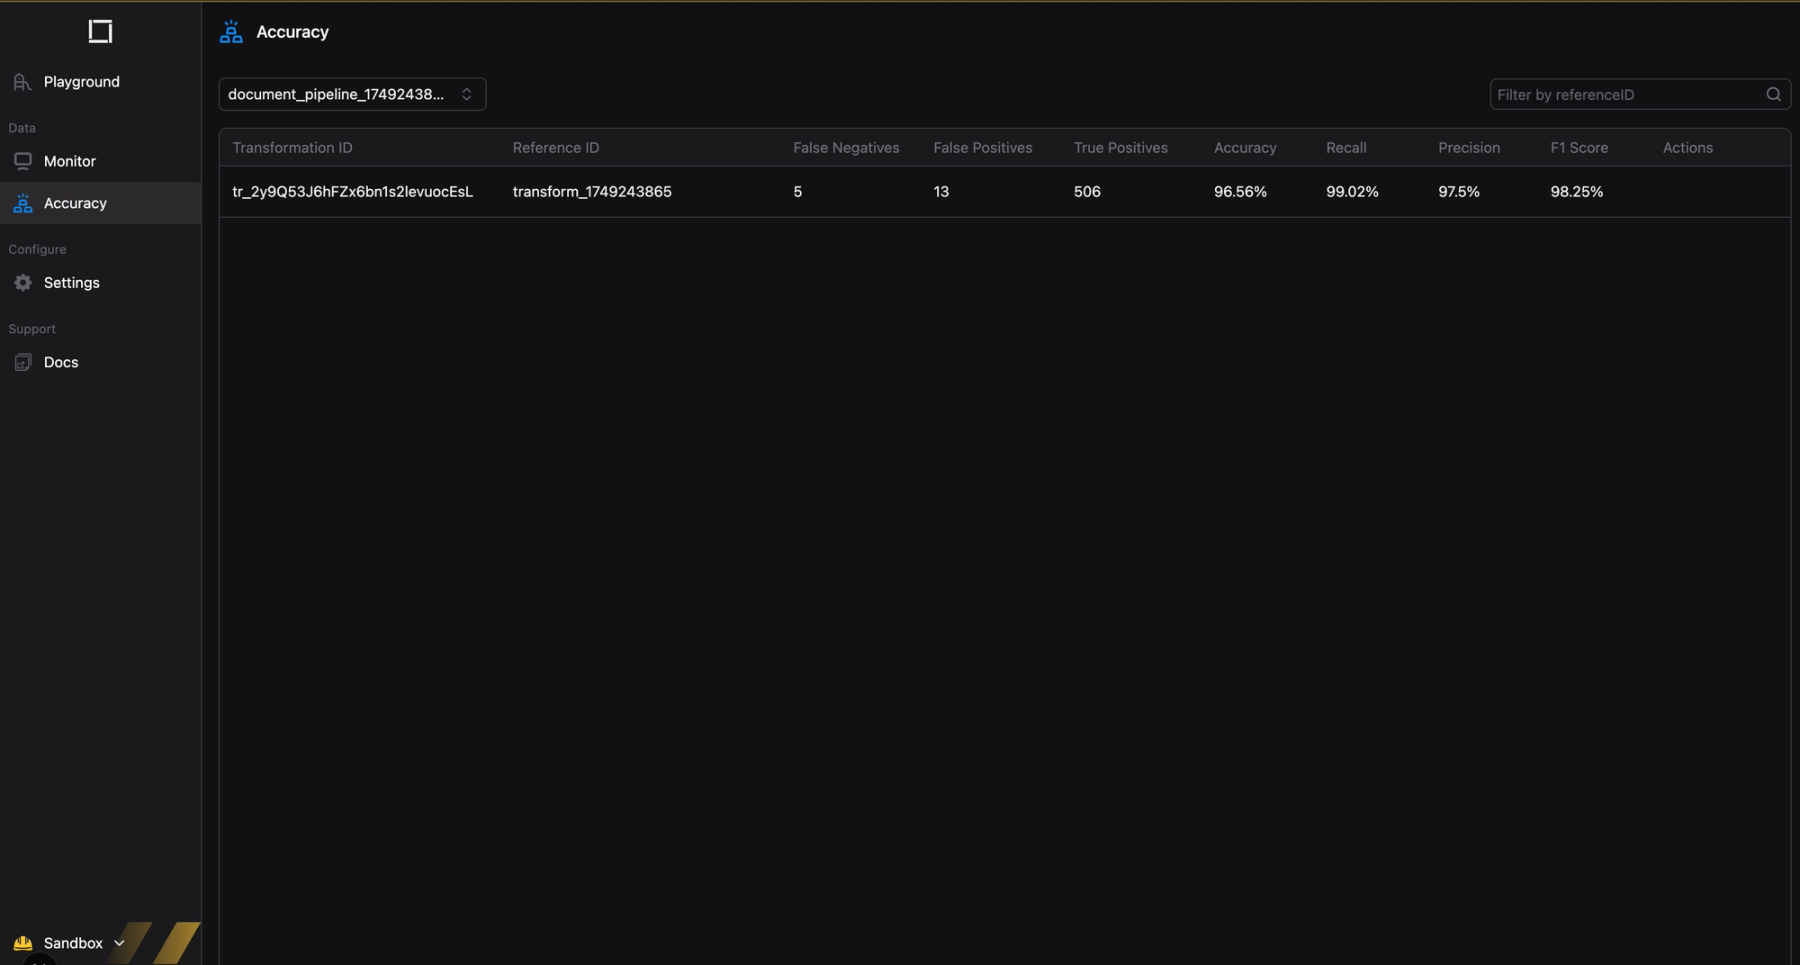
Task: Click the Sandbox environment label
Action: coord(73,943)
